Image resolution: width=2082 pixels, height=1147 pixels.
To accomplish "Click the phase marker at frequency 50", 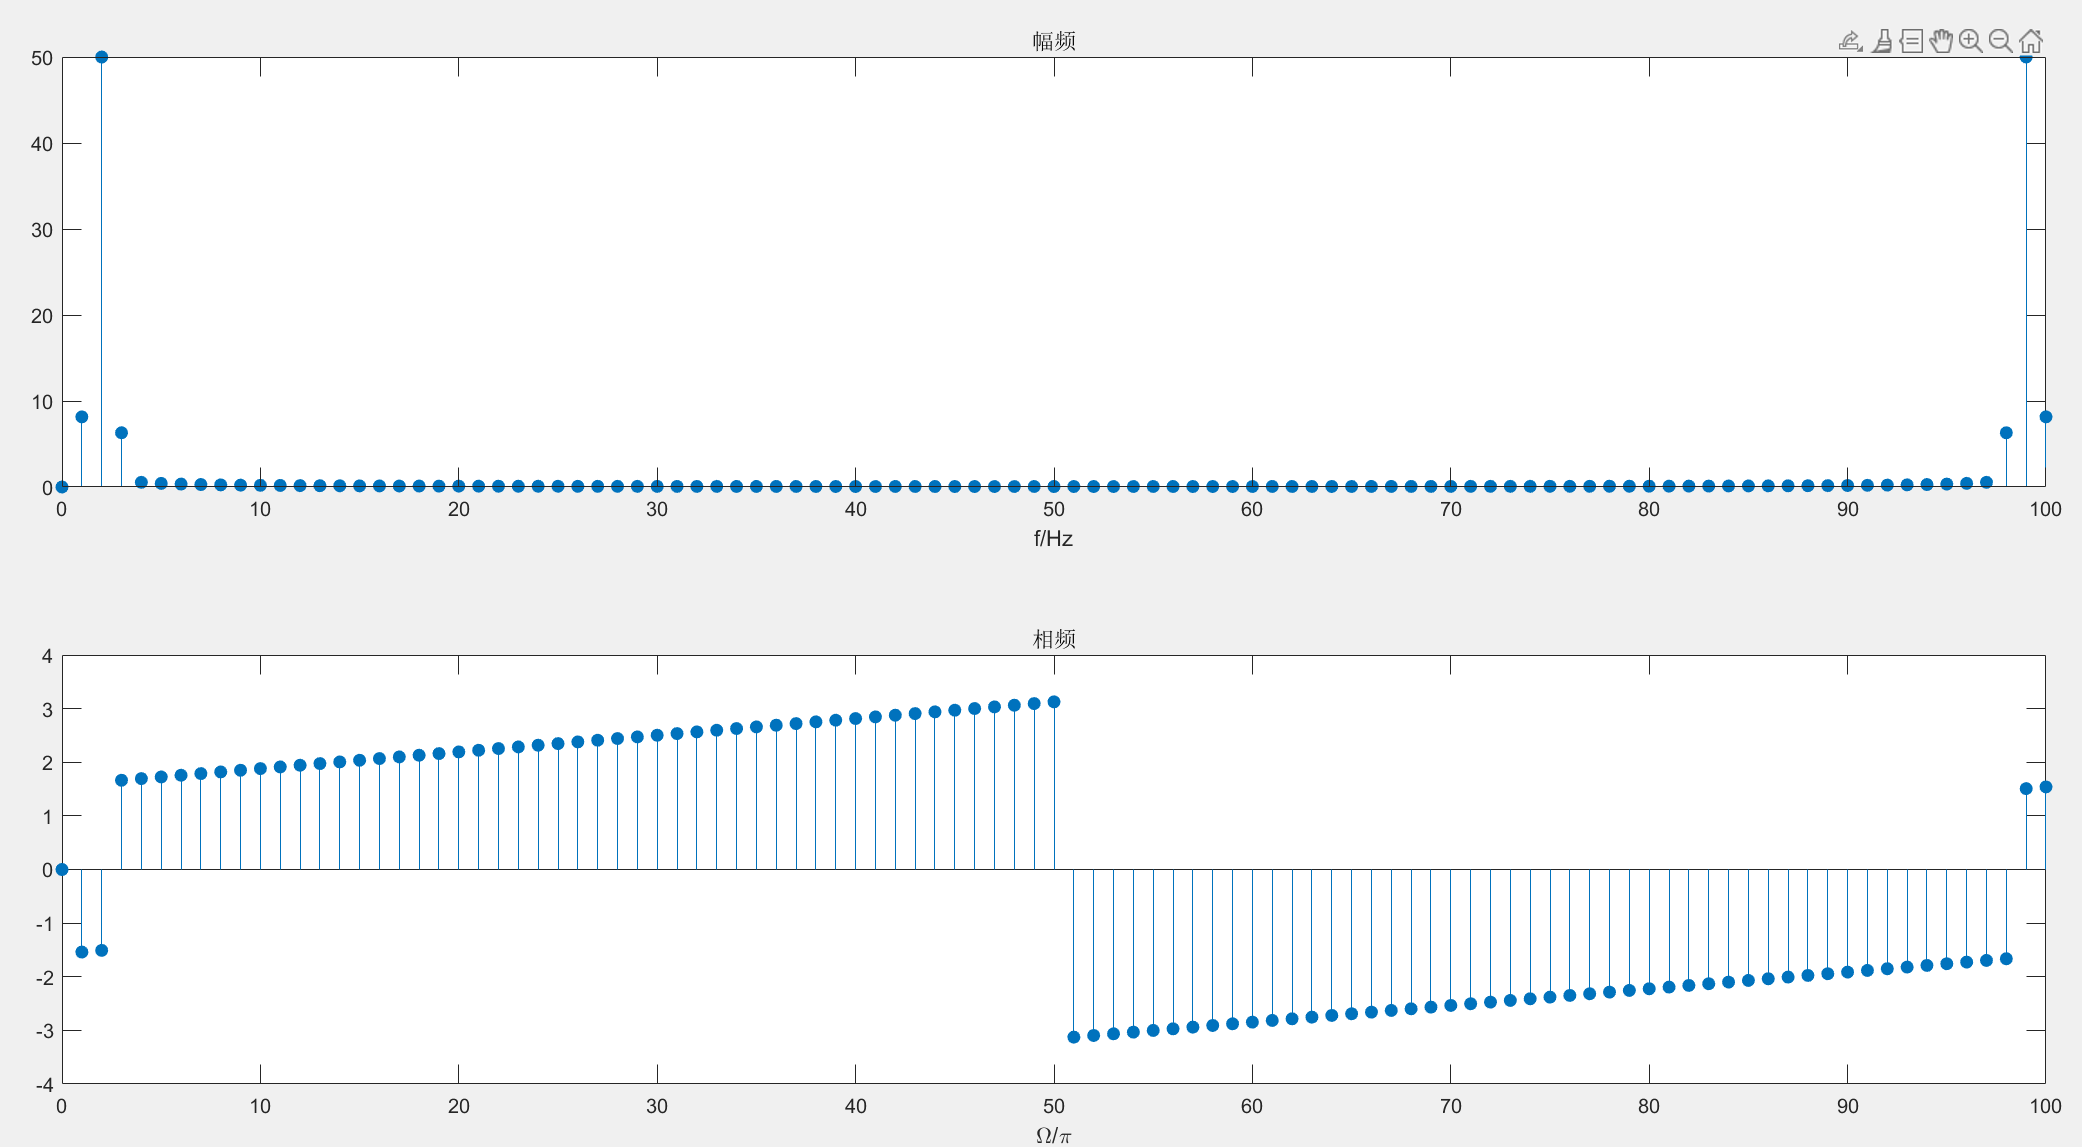I will (x=1053, y=702).
